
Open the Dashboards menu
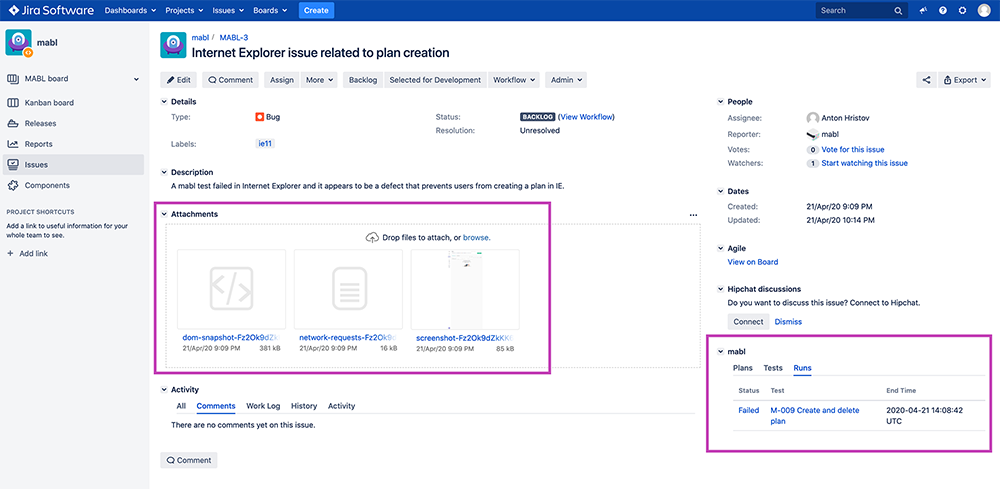click(x=130, y=10)
